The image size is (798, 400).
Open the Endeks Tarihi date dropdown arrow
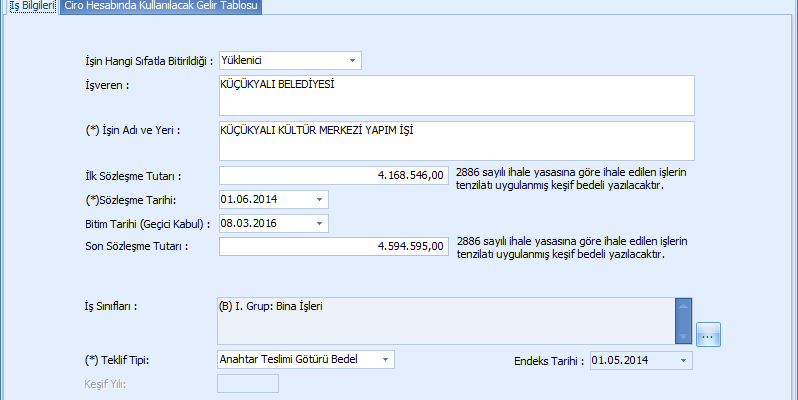(683, 360)
